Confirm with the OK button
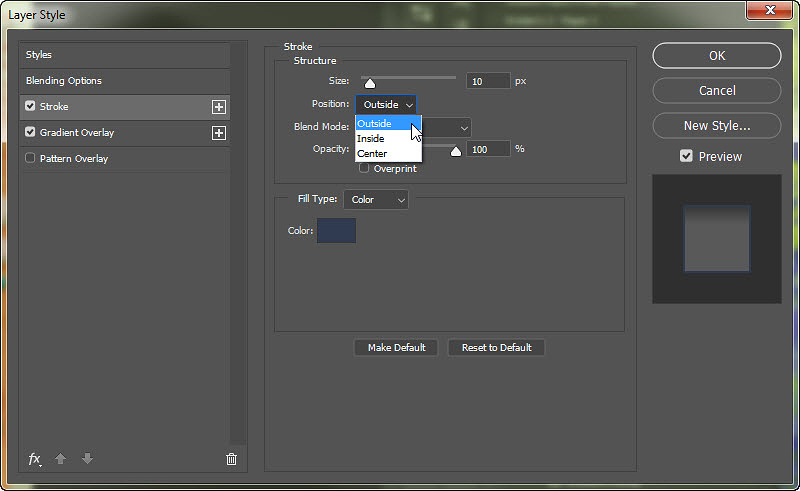The height and width of the screenshot is (491, 800). pyautogui.click(x=717, y=56)
